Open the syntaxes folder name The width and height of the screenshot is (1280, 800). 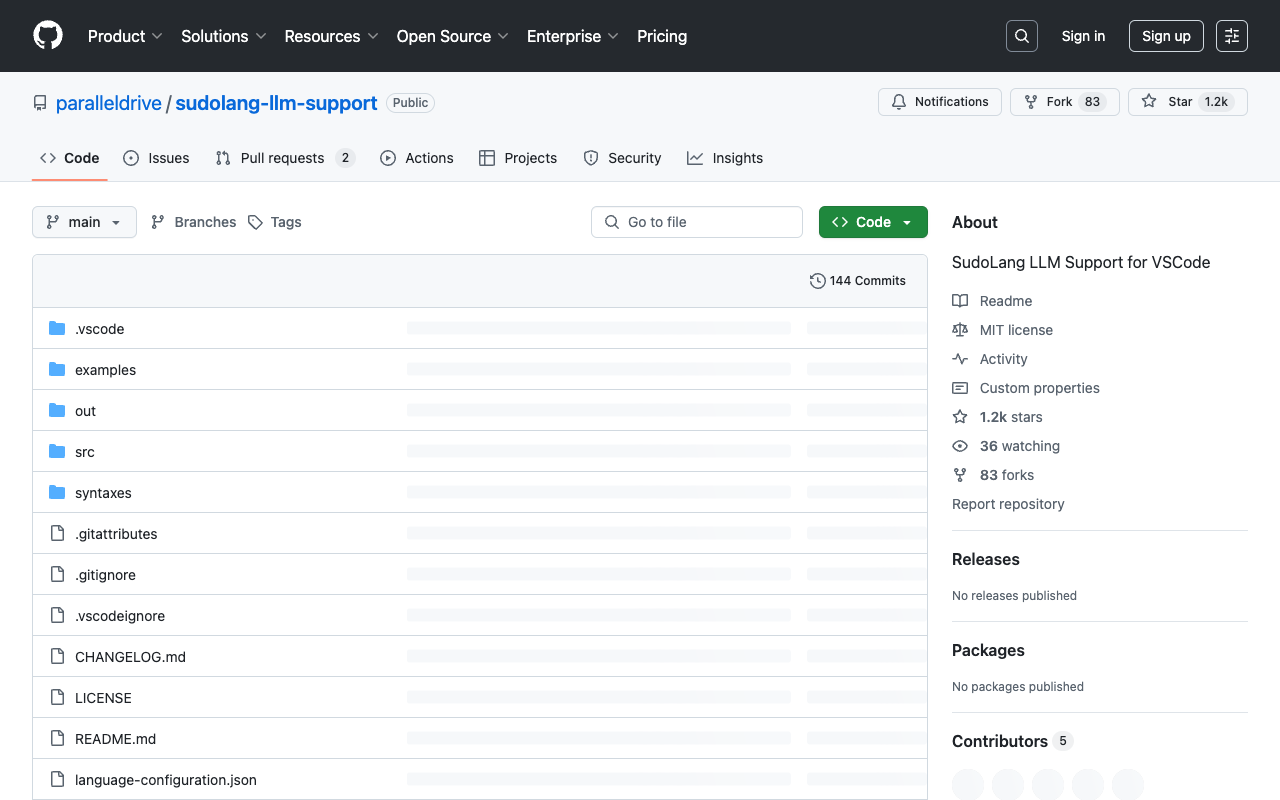103,493
